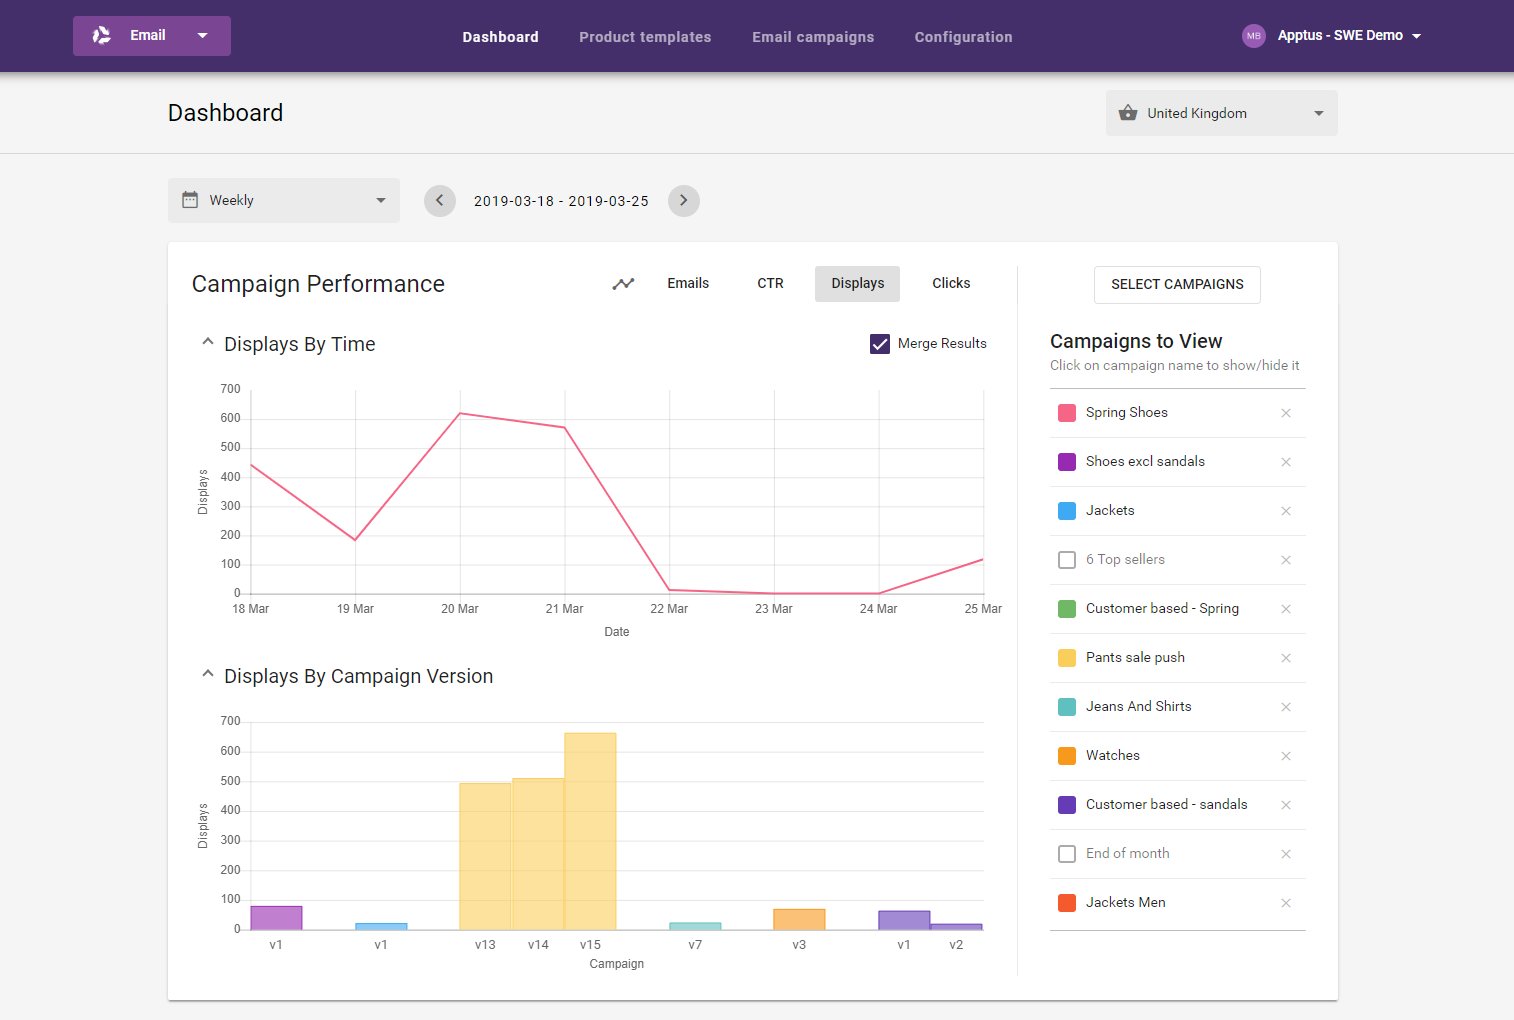Toggle the Customer based - Spring color box
The width and height of the screenshot is (1514, 1020).
pyautogui.click(x=1067, y=609)
